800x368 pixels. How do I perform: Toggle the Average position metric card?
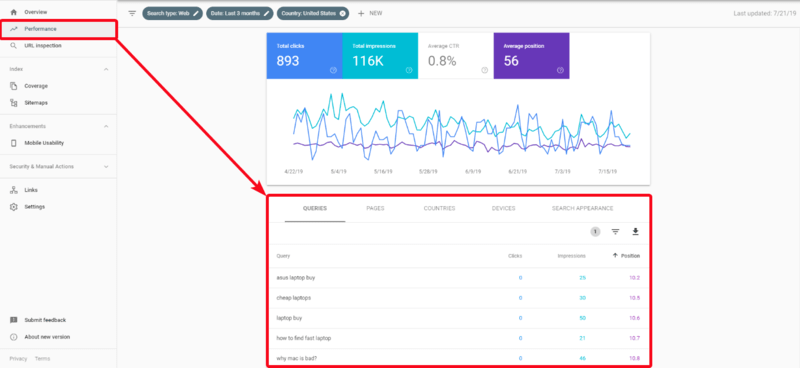[x=531, y=56]
